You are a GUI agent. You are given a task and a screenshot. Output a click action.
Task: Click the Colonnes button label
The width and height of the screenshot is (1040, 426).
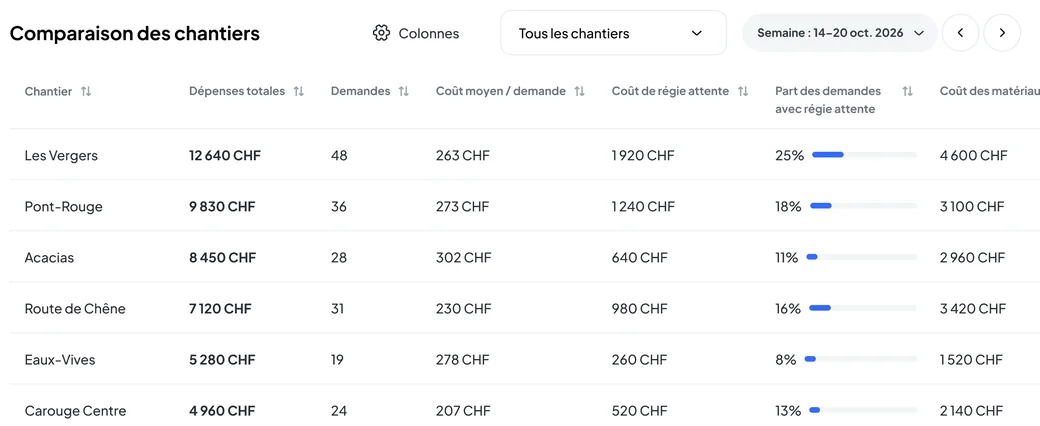point(428,33)
